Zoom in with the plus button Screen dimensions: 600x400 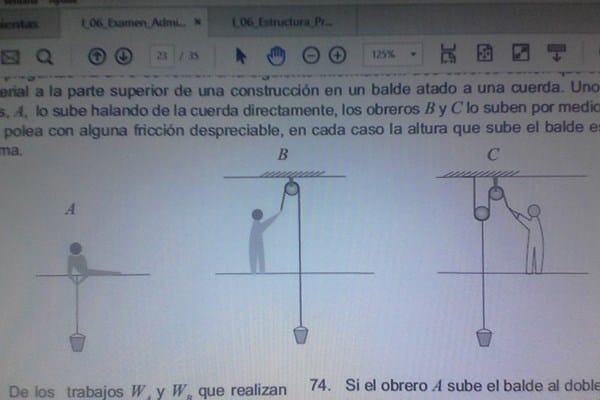[x=337, y=55]
